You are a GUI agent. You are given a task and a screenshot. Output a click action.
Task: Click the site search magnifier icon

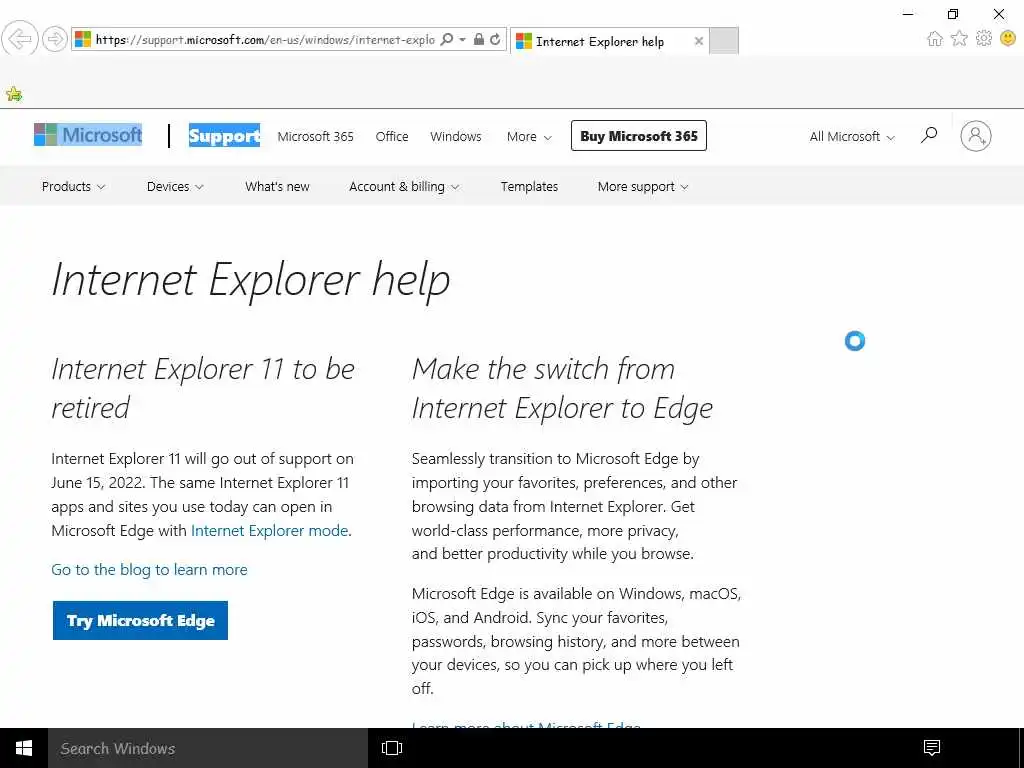point(929,136)
